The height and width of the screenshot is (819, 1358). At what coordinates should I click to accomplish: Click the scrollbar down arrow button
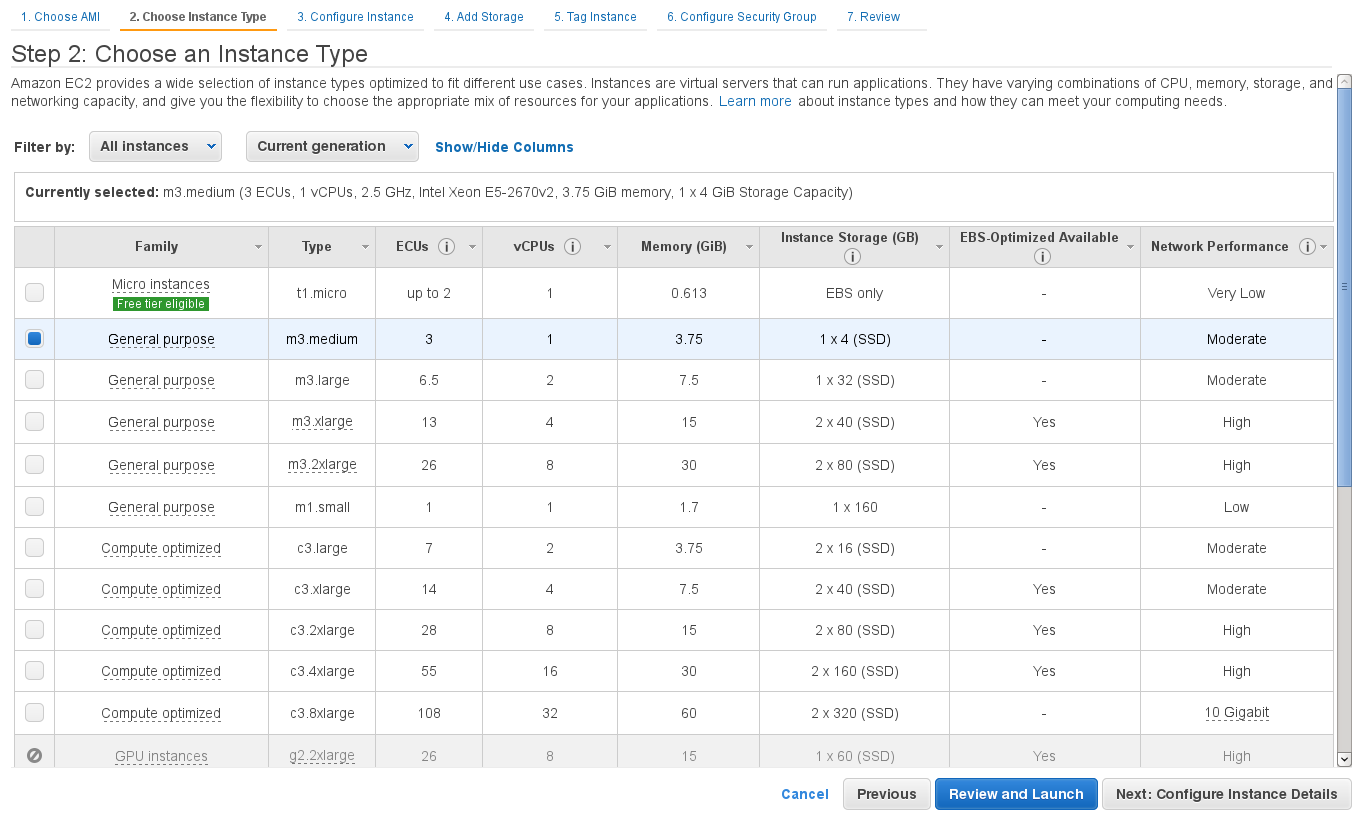tap(1344, 760)
